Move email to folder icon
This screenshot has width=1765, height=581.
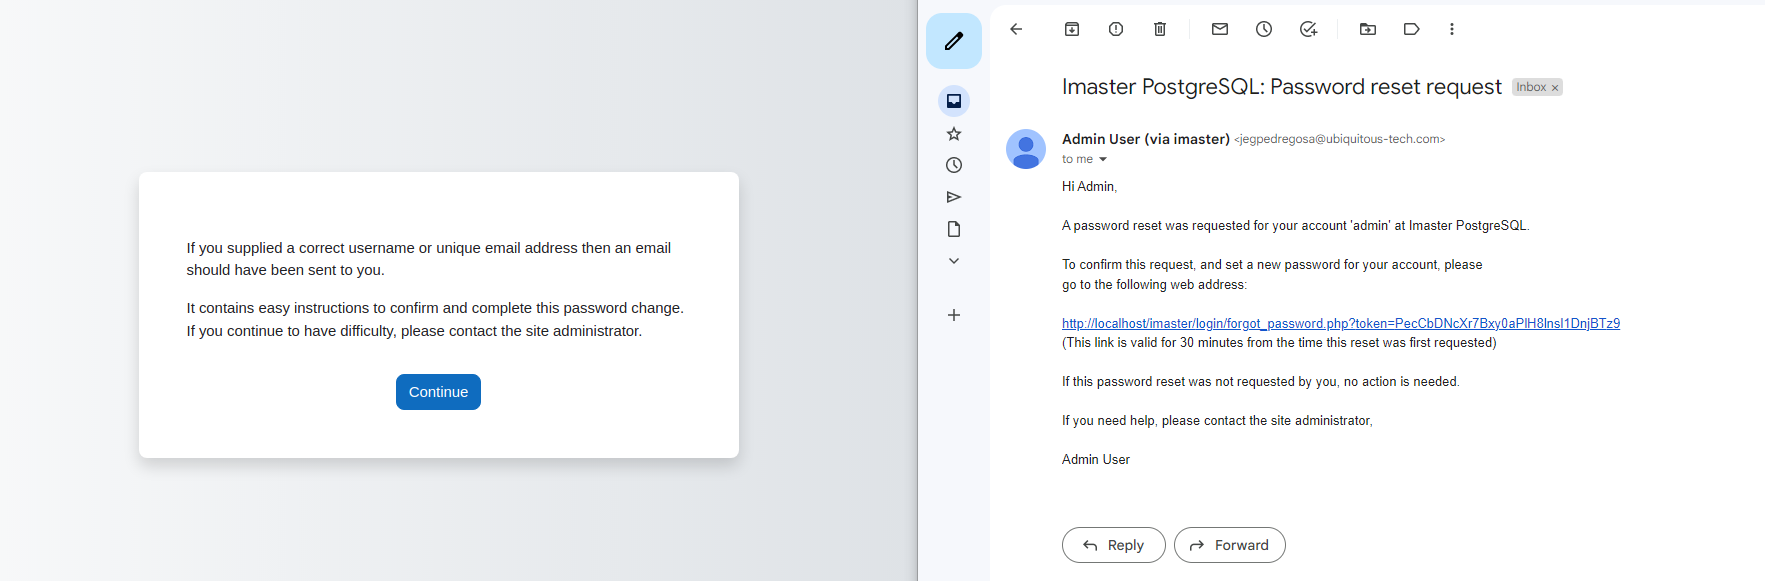pos(1368,29)
